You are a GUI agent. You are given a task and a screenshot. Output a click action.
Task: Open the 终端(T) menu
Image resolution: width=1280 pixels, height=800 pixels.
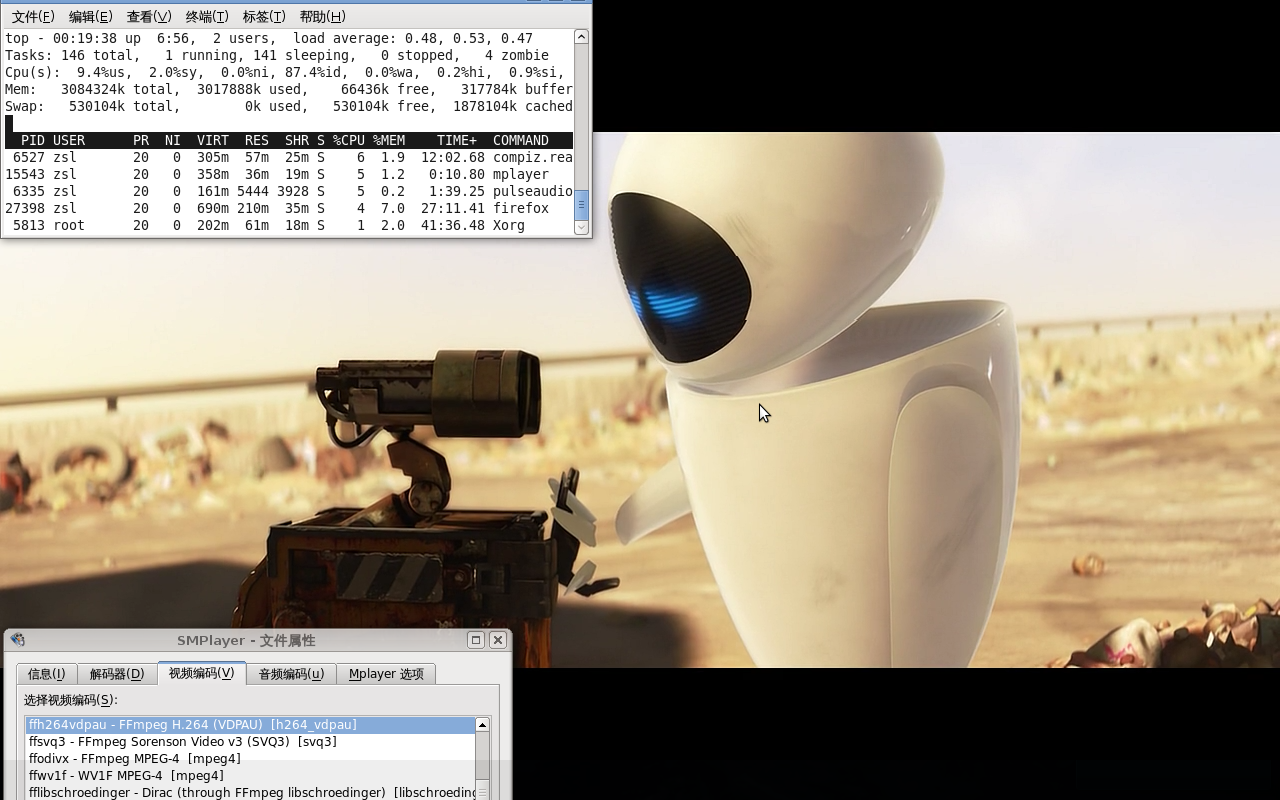click(207, 16)
